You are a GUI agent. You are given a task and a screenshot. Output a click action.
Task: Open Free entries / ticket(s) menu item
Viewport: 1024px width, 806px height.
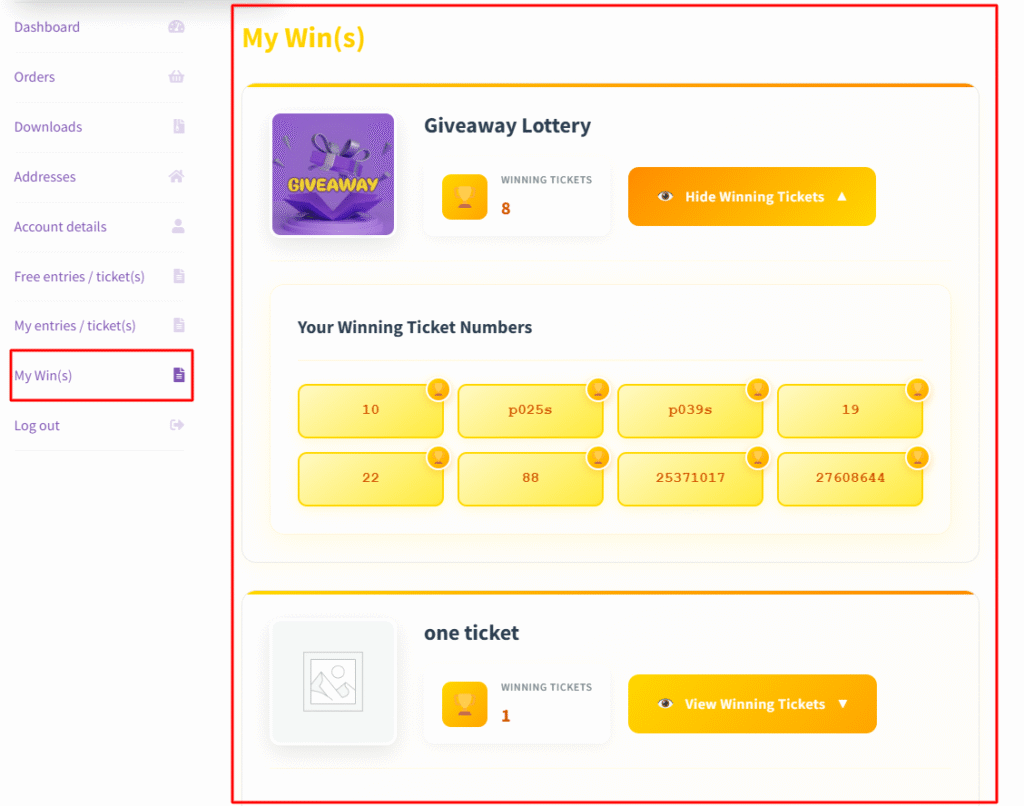tap(79, 276)
